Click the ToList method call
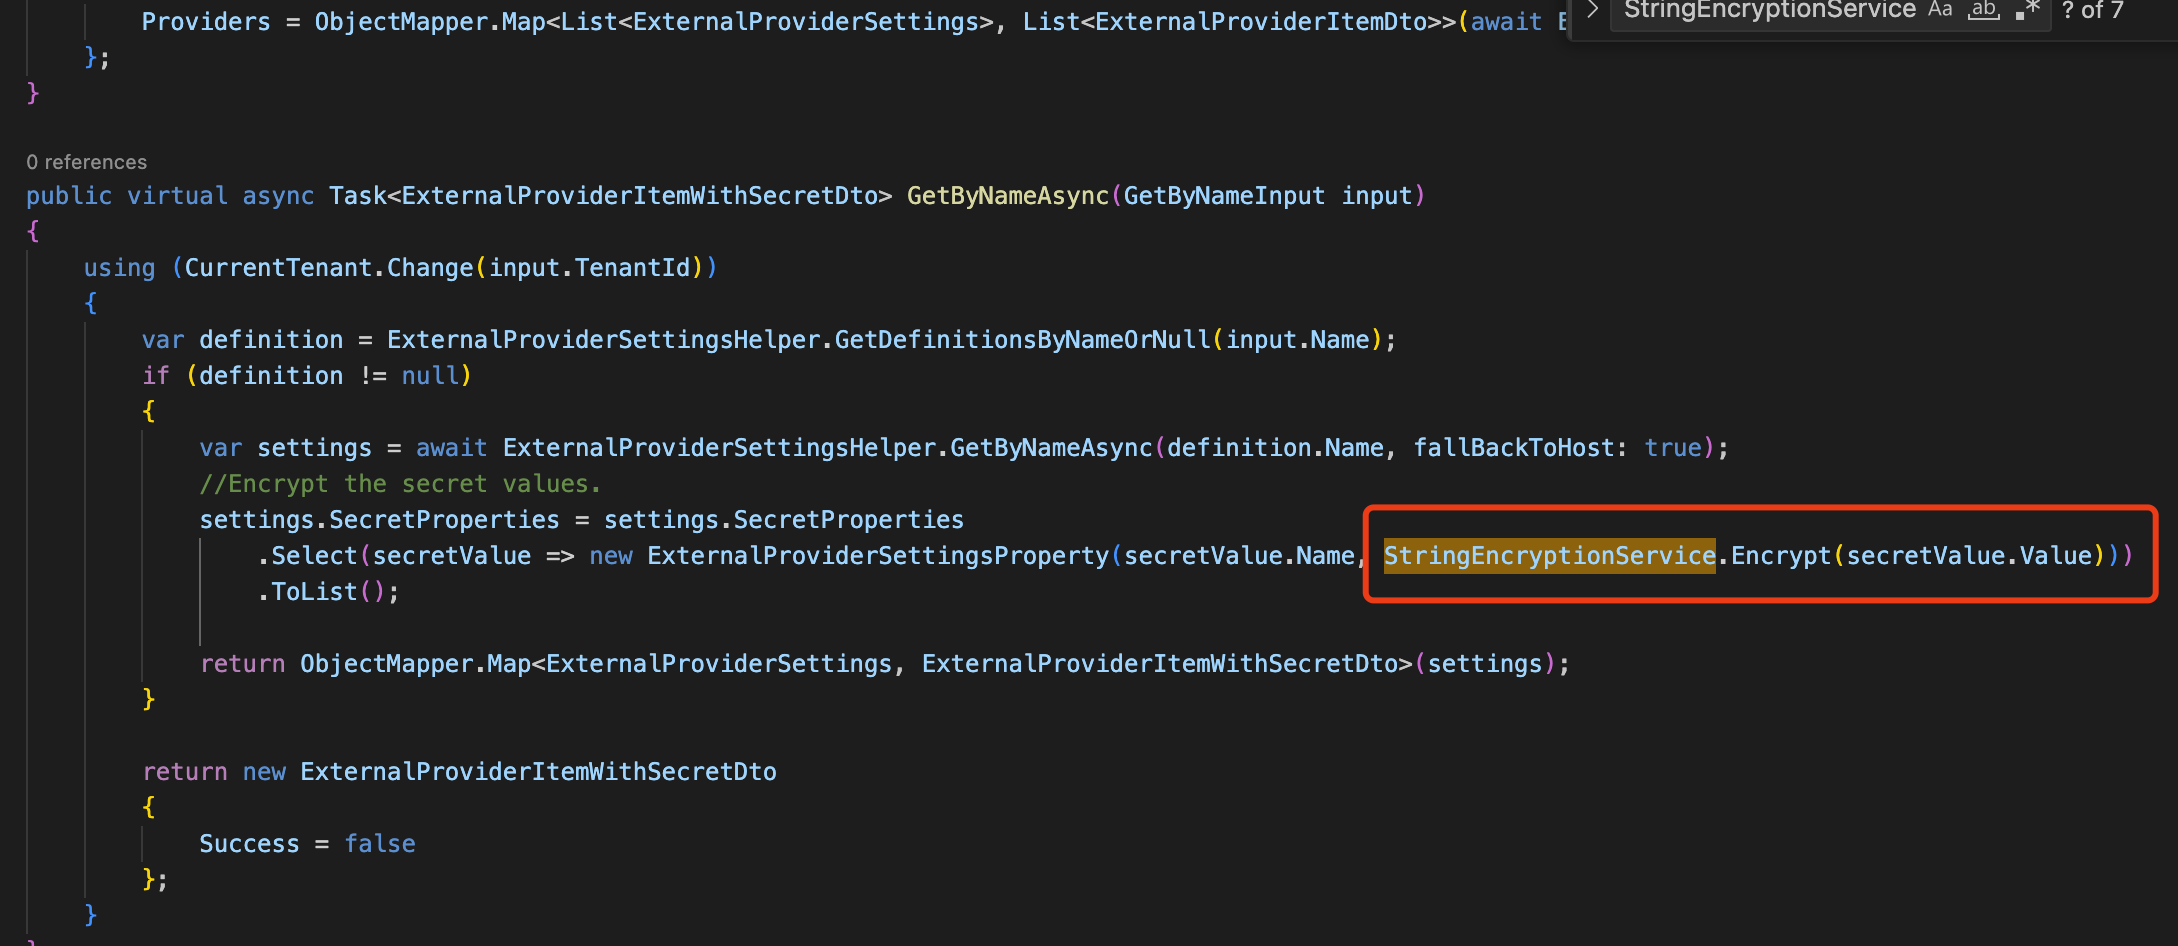Screen dimensions: 2178x946 click(314, 592)
